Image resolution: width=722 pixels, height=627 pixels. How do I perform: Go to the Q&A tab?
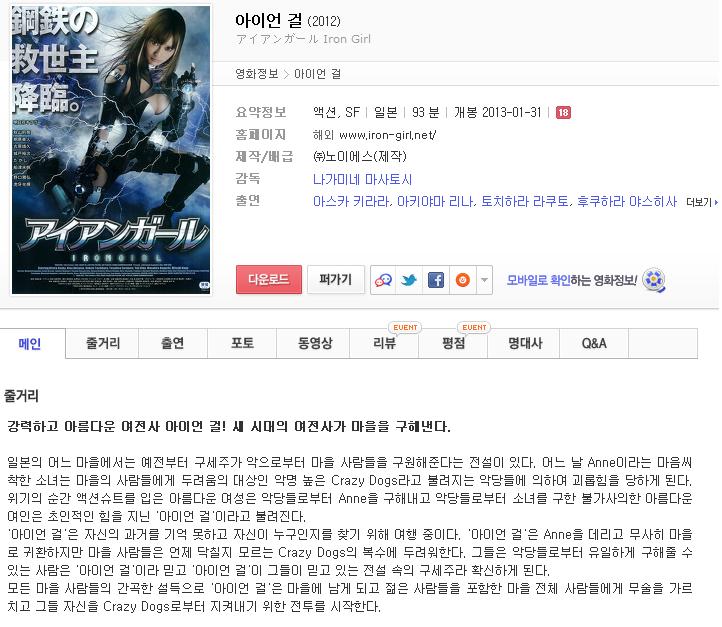coord(594,343)
